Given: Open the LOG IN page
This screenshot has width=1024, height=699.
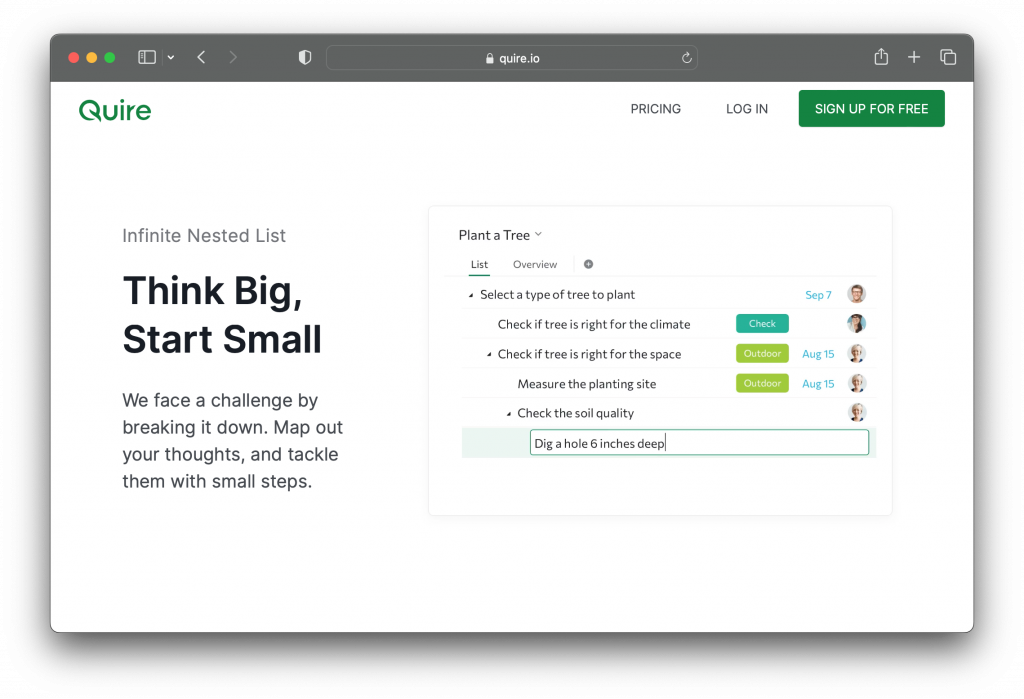Looking at the screenshot, I should click(747, 109).
